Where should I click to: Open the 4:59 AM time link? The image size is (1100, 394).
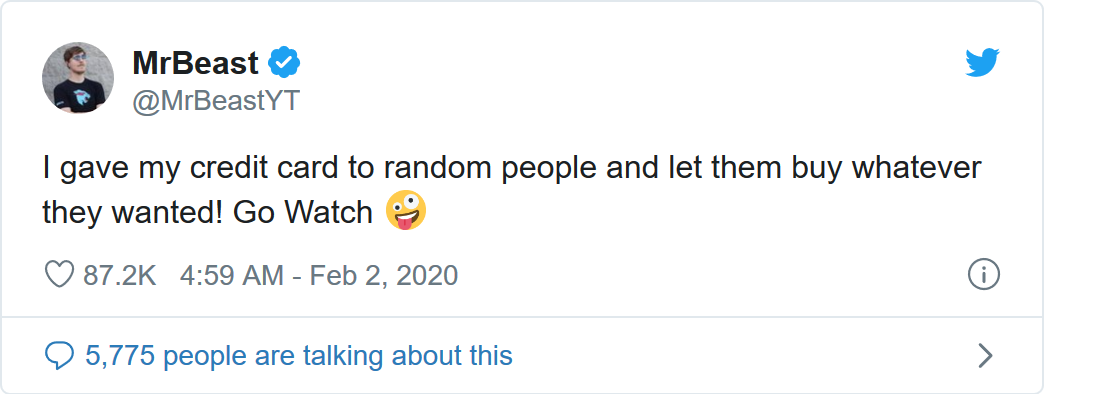point(232,276)
